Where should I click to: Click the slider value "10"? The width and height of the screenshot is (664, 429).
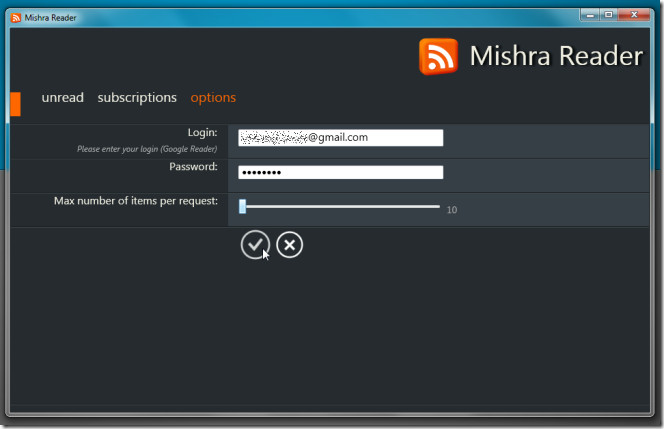[x=452, y=210]
